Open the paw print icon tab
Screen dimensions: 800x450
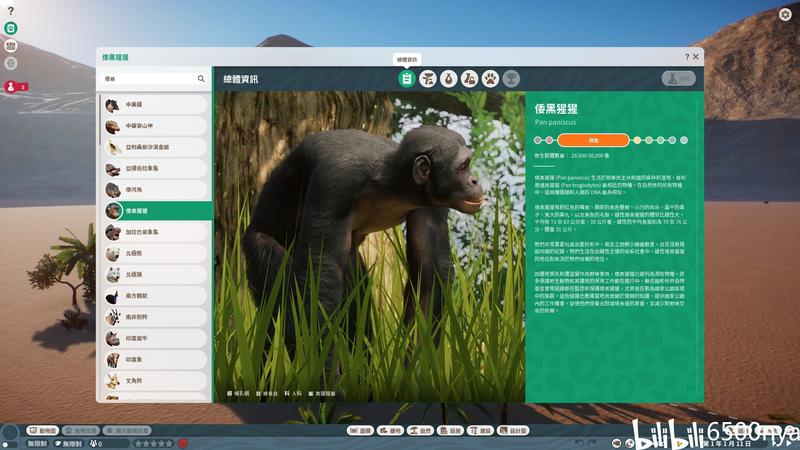point(490,79)
